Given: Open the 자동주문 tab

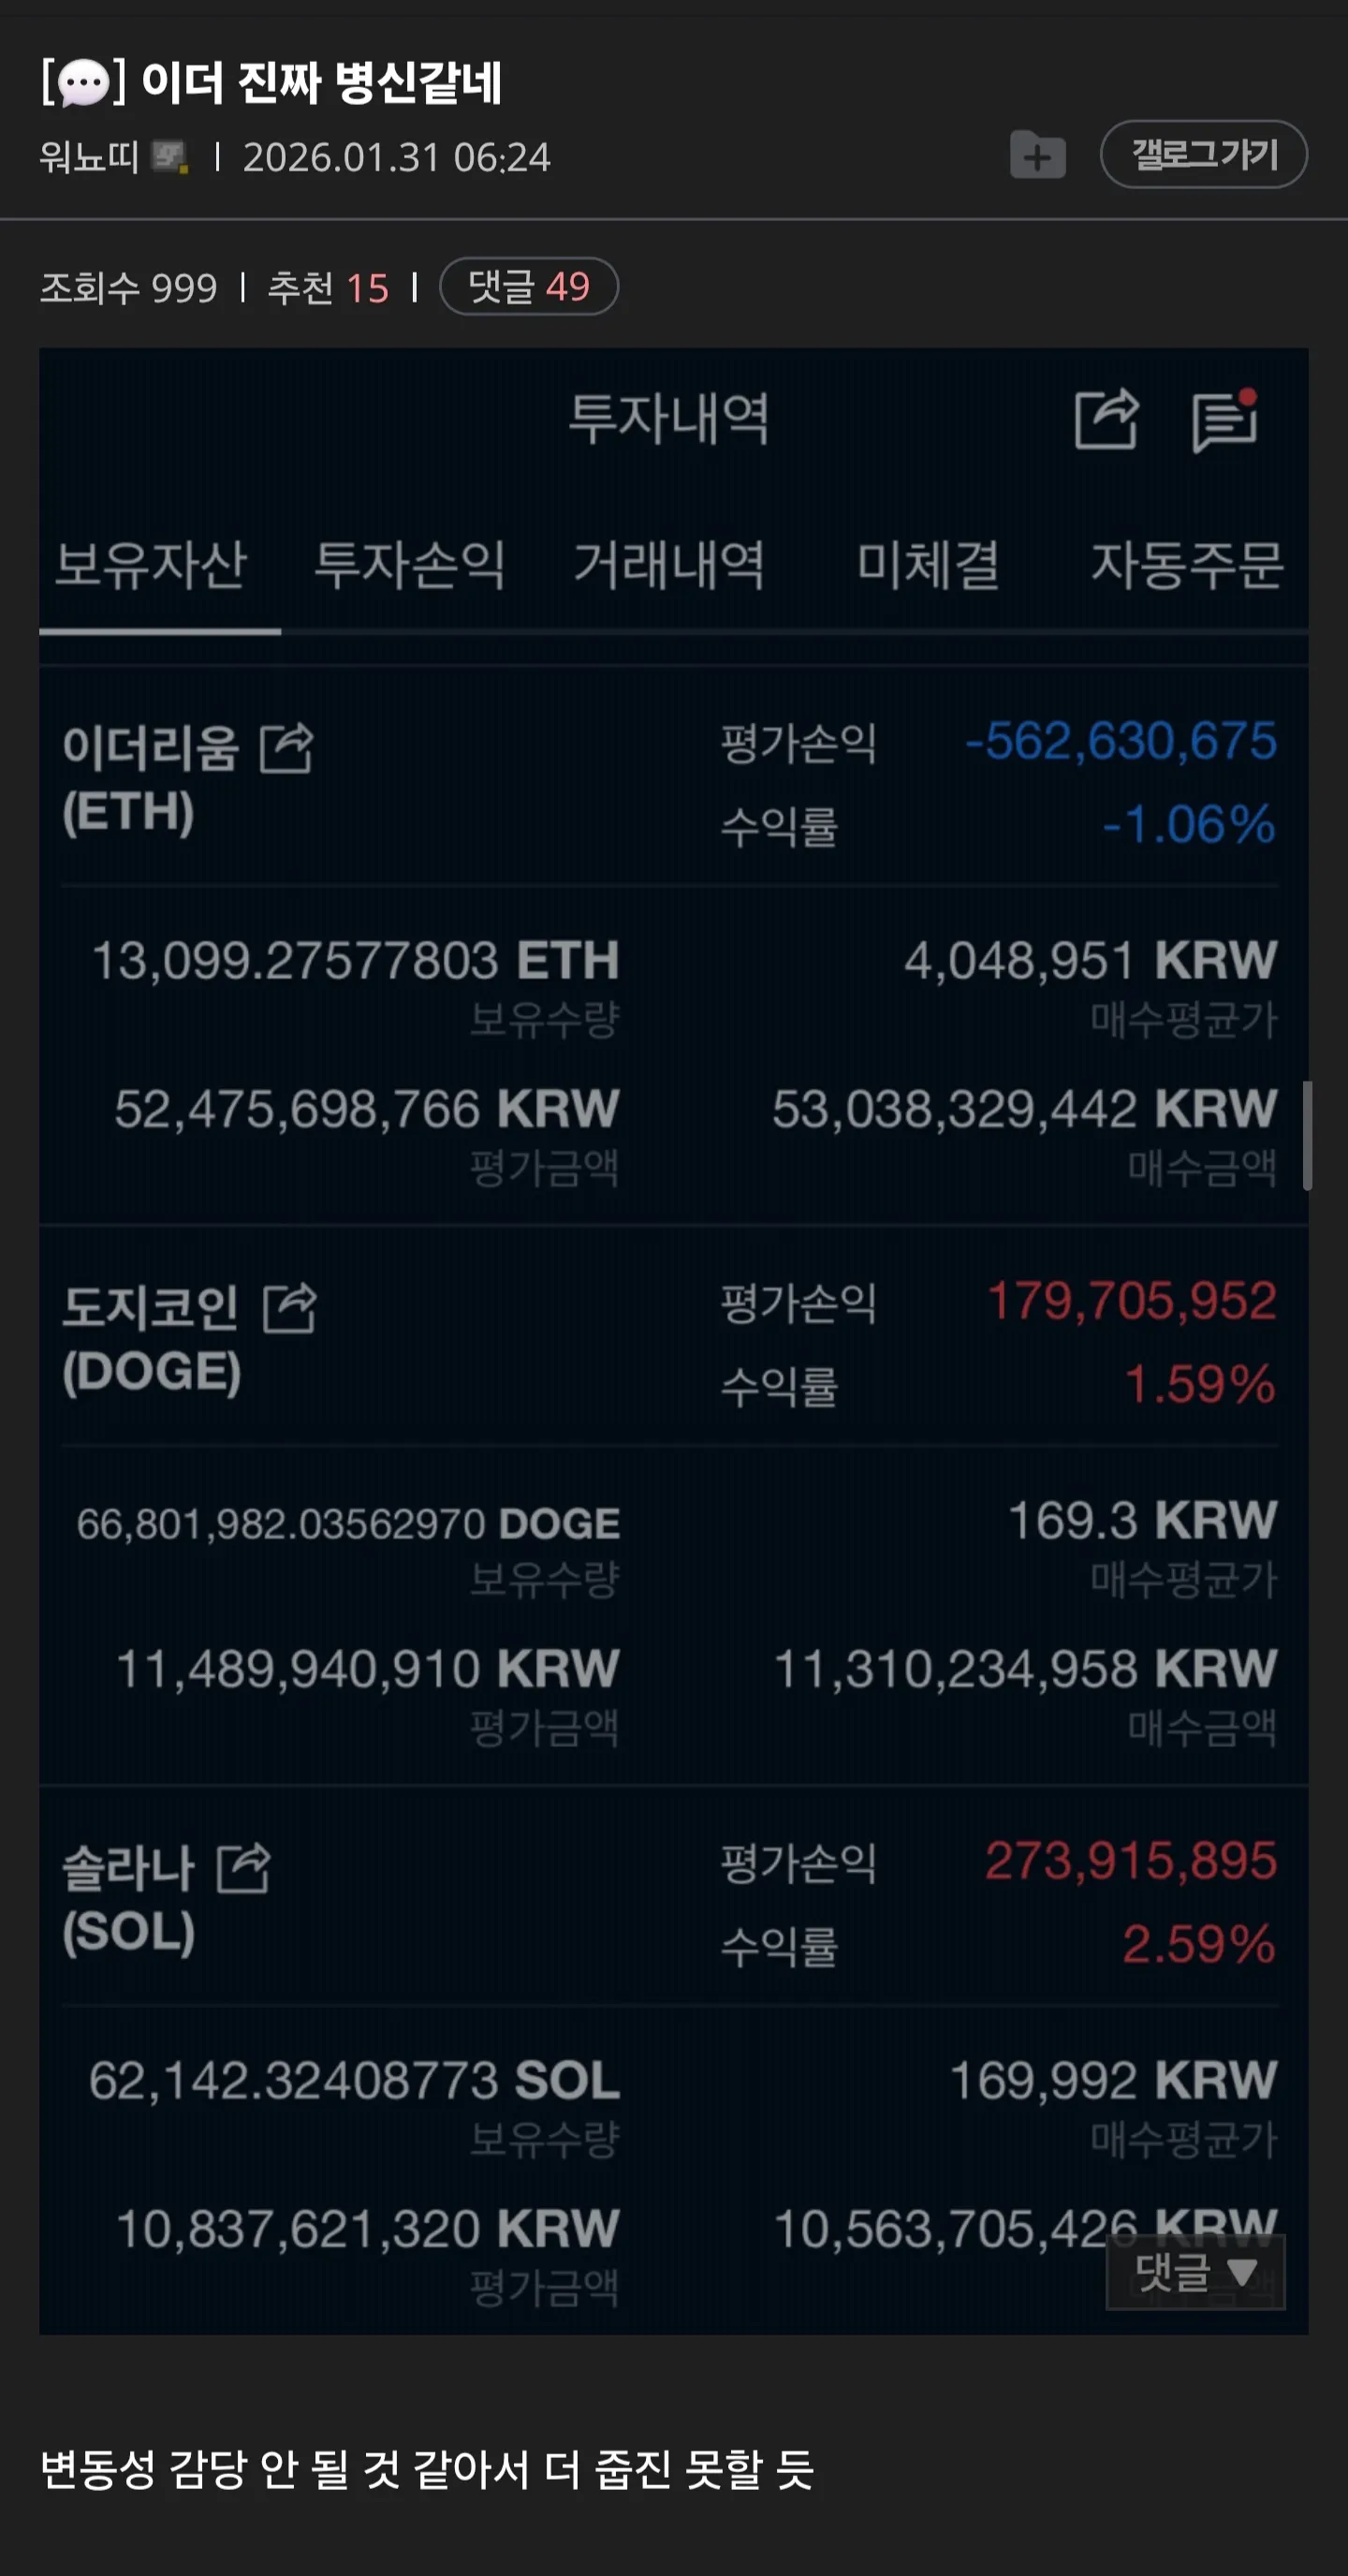Looking at the screenshot, I should tap(1187, 565).
